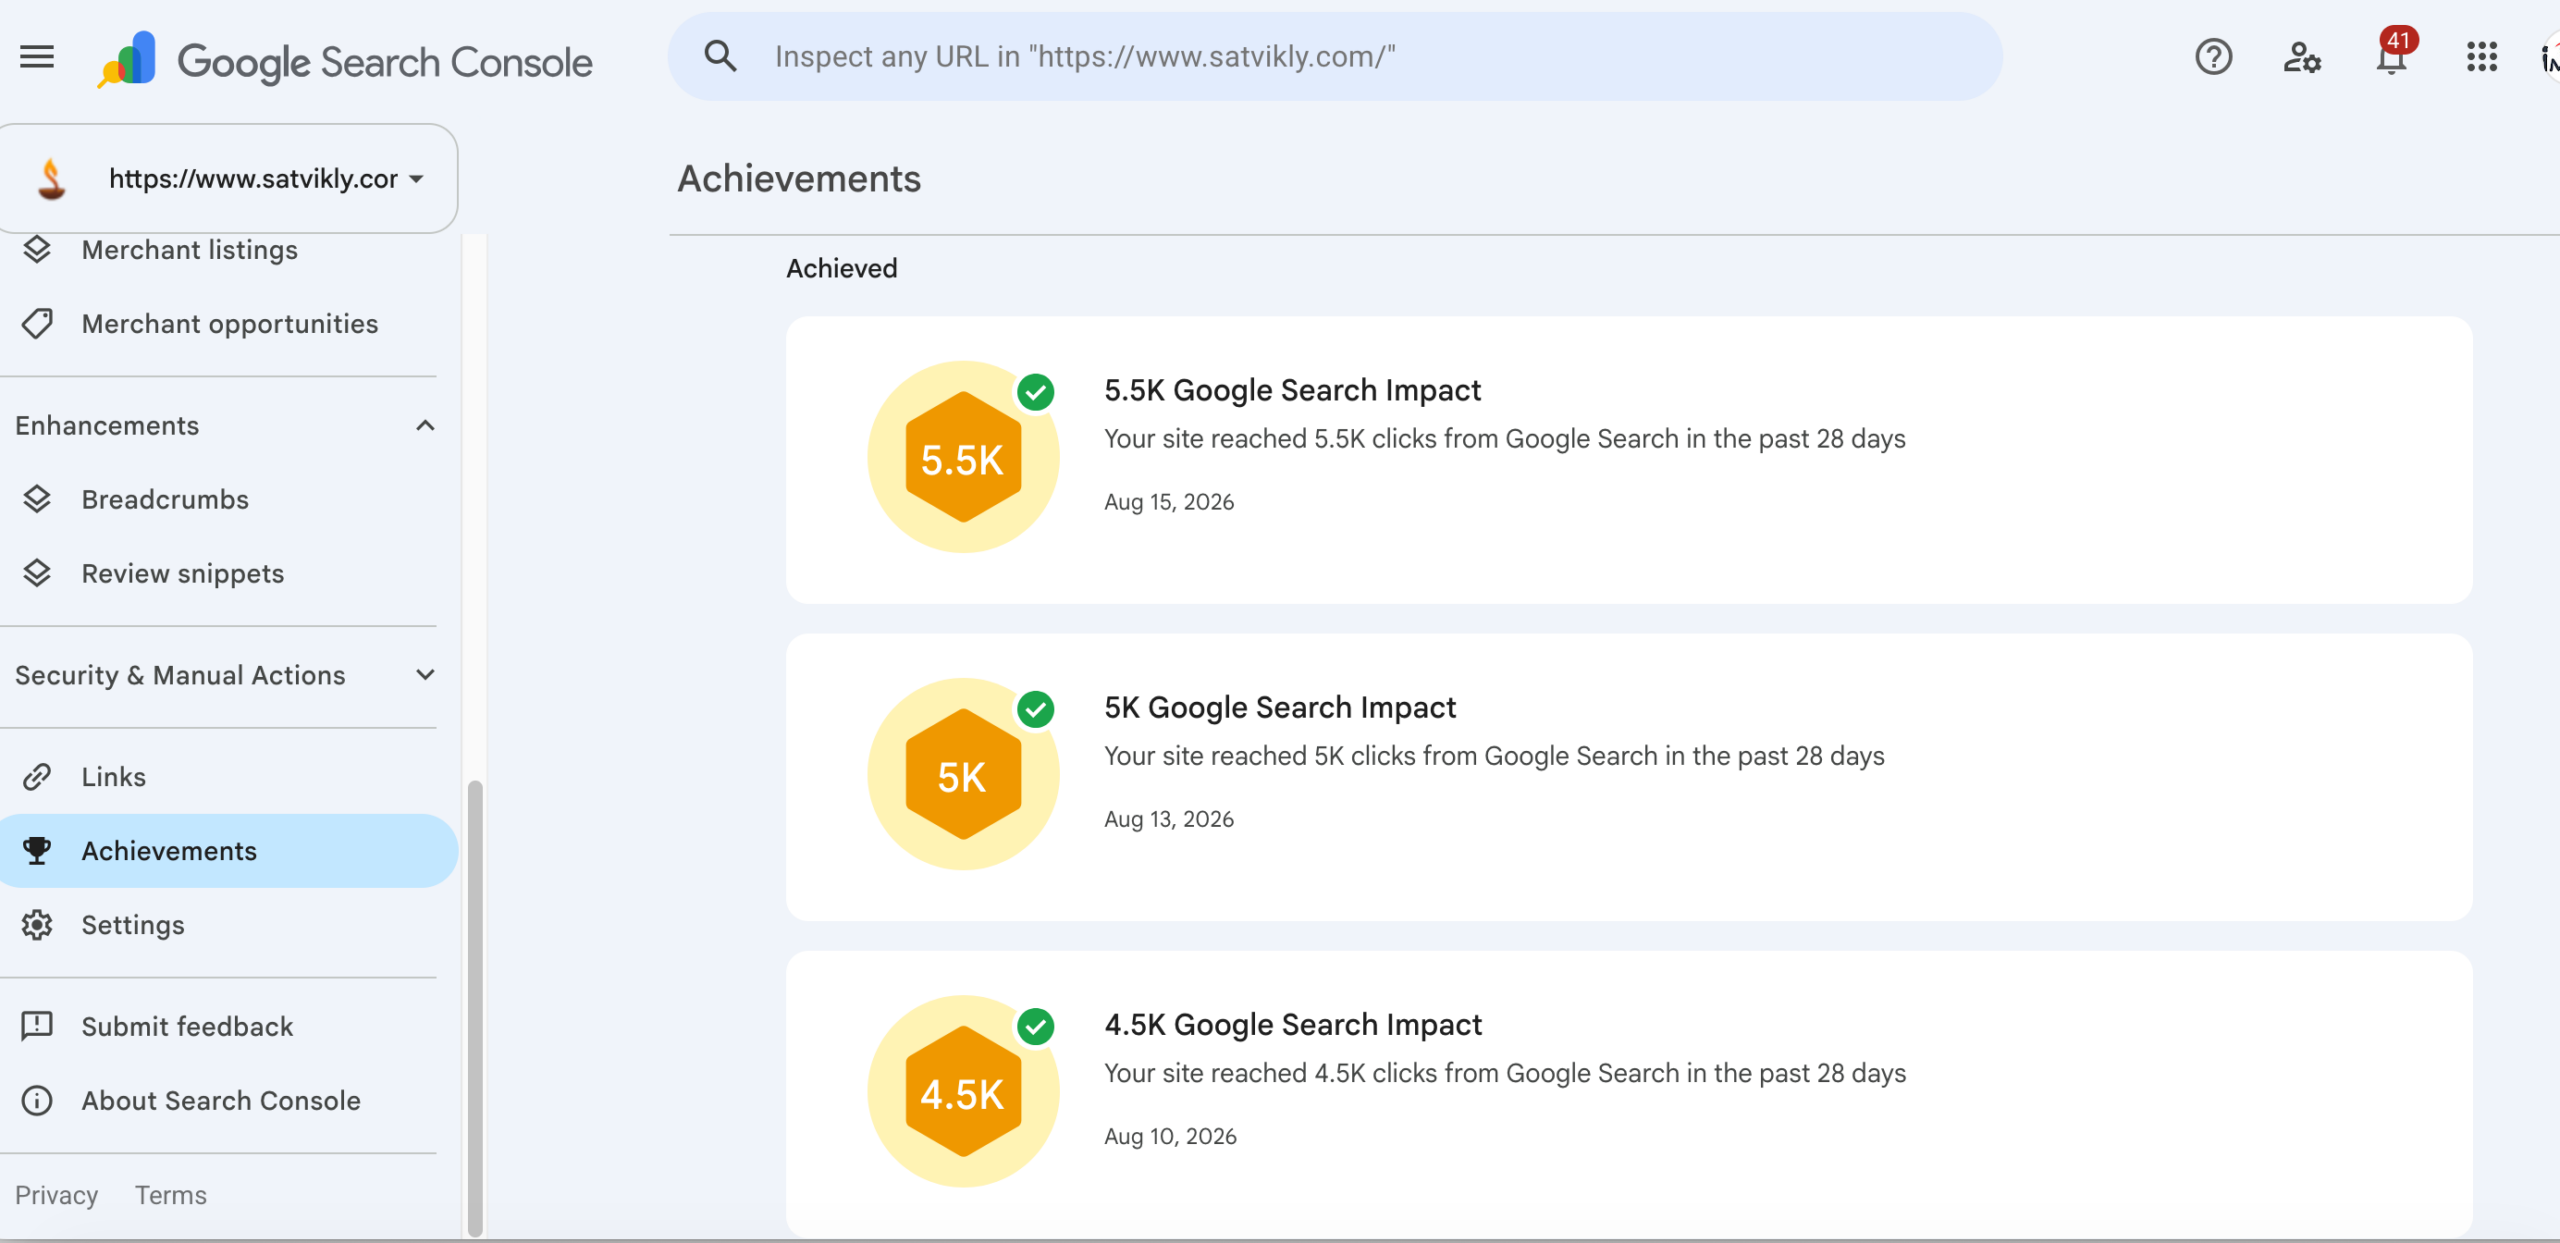Click the search magnifier icon
Image resolution: width=2560 pixels, height=1243 pixels.
tap(720, 56)
